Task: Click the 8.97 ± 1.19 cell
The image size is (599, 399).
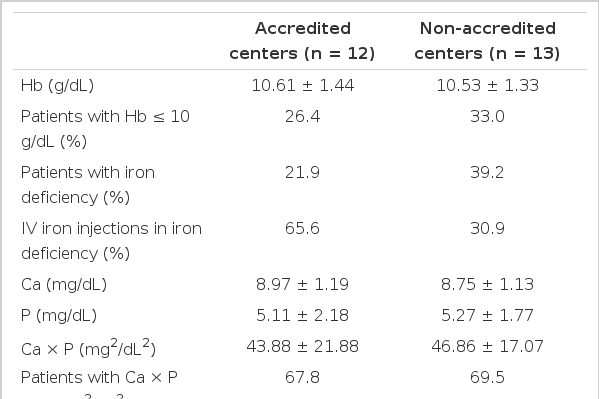Action: (302, 284)
